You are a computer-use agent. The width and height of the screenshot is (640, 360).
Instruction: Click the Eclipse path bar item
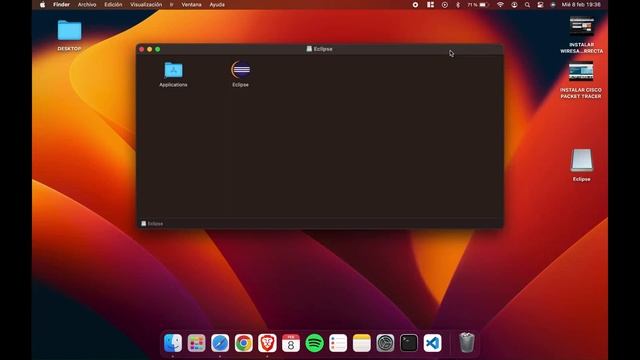pos(152,224)
